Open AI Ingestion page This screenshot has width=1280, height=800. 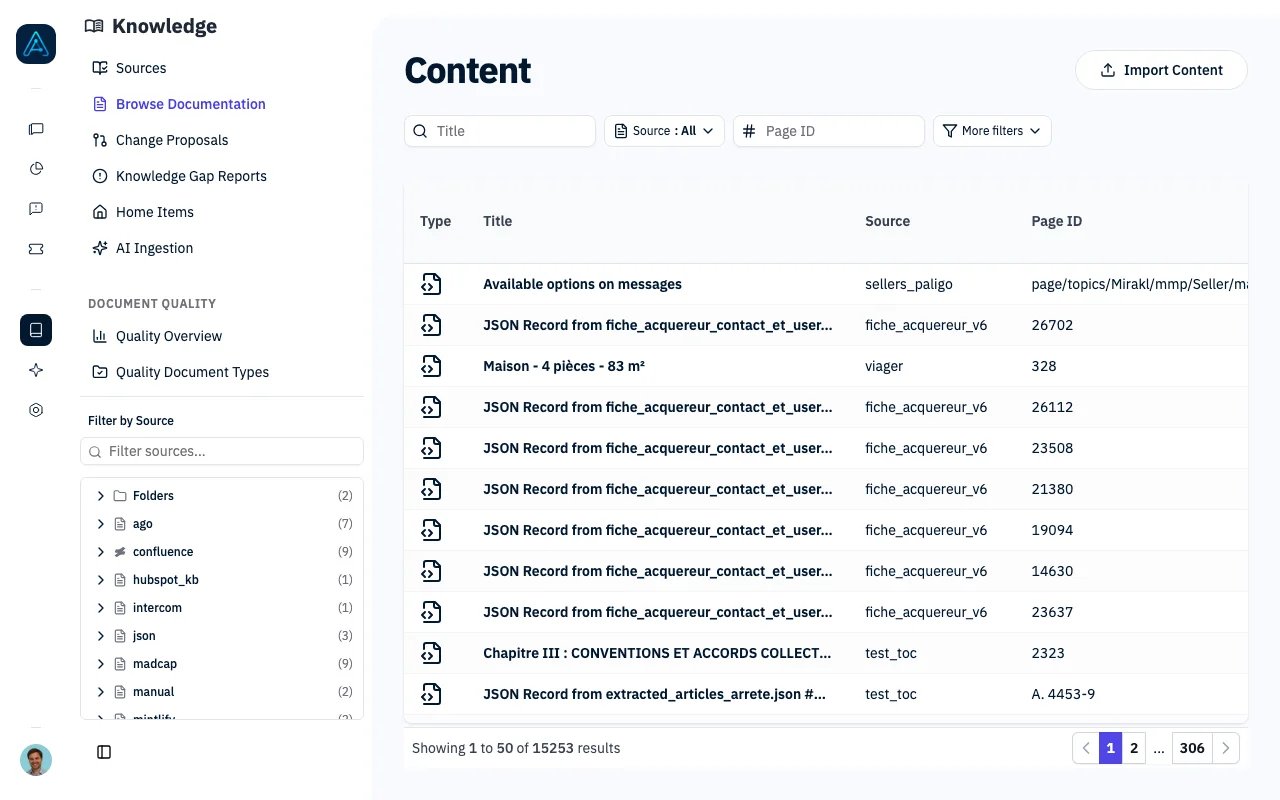(154, 248)
